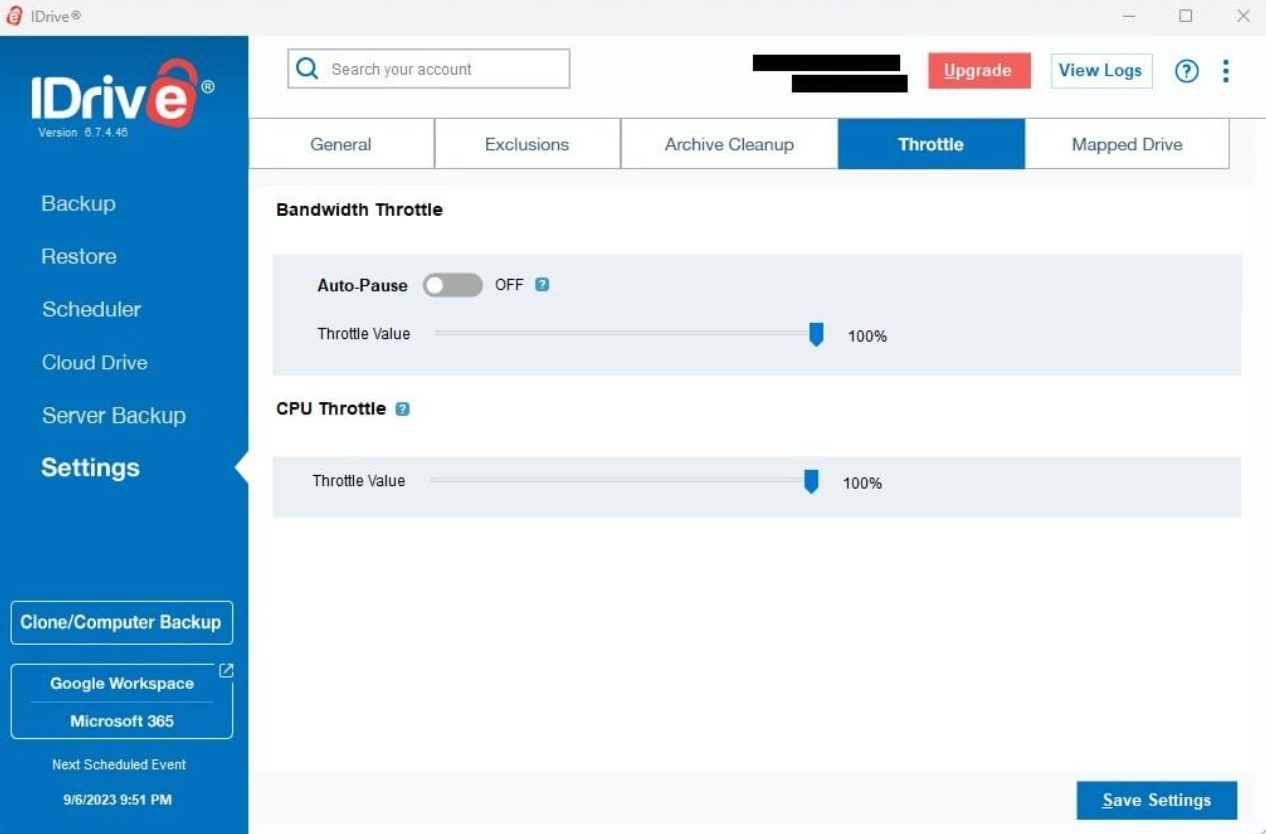Image resolution: width=1266 pixels, height=834 pixels.
Task: Click the Bandwidth 100% value text
Action: click(867, 336)
